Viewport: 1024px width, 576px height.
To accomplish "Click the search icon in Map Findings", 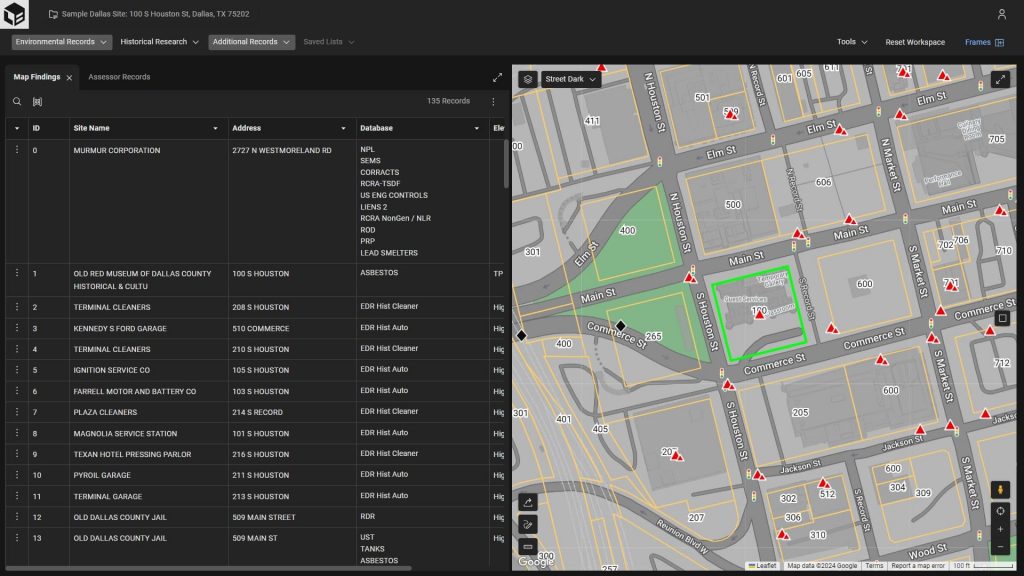I will tap(17, 101).
